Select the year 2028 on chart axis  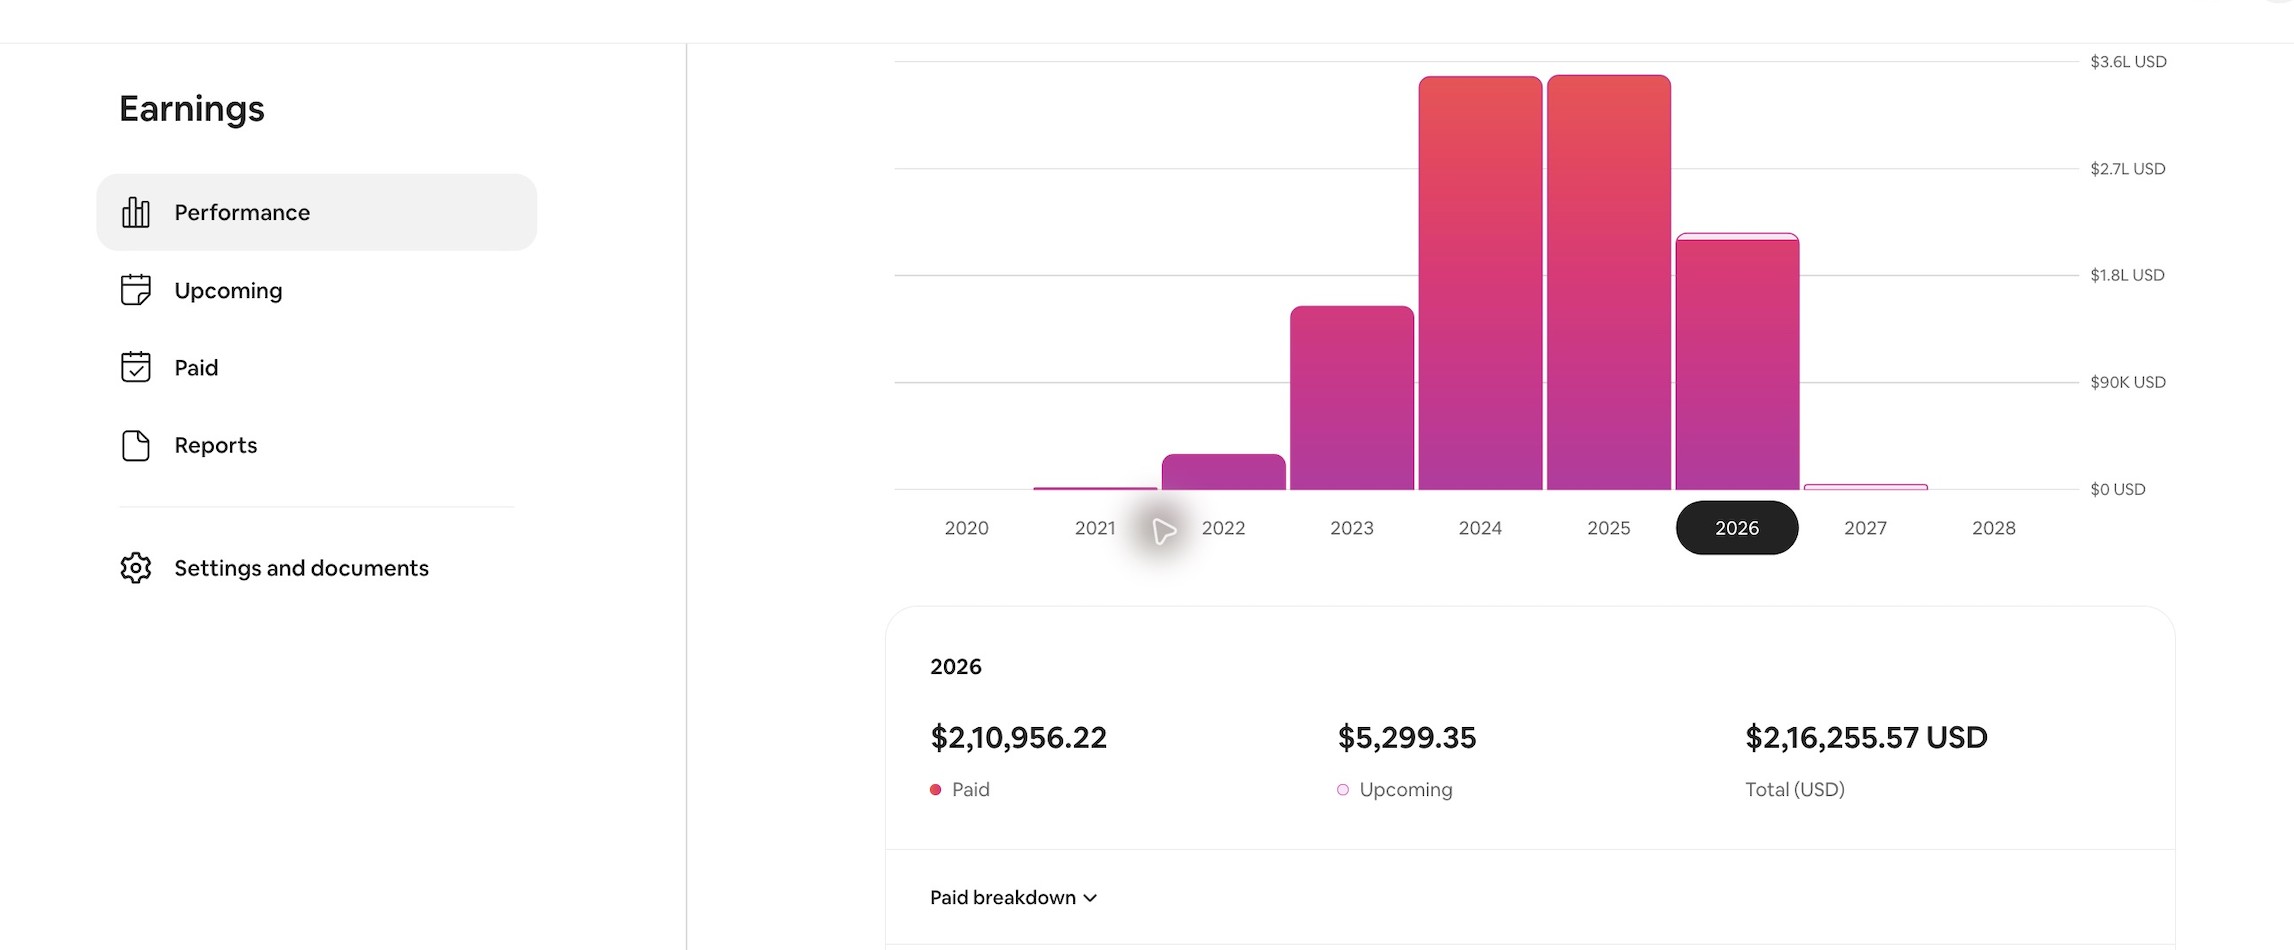coord(1994,528)
